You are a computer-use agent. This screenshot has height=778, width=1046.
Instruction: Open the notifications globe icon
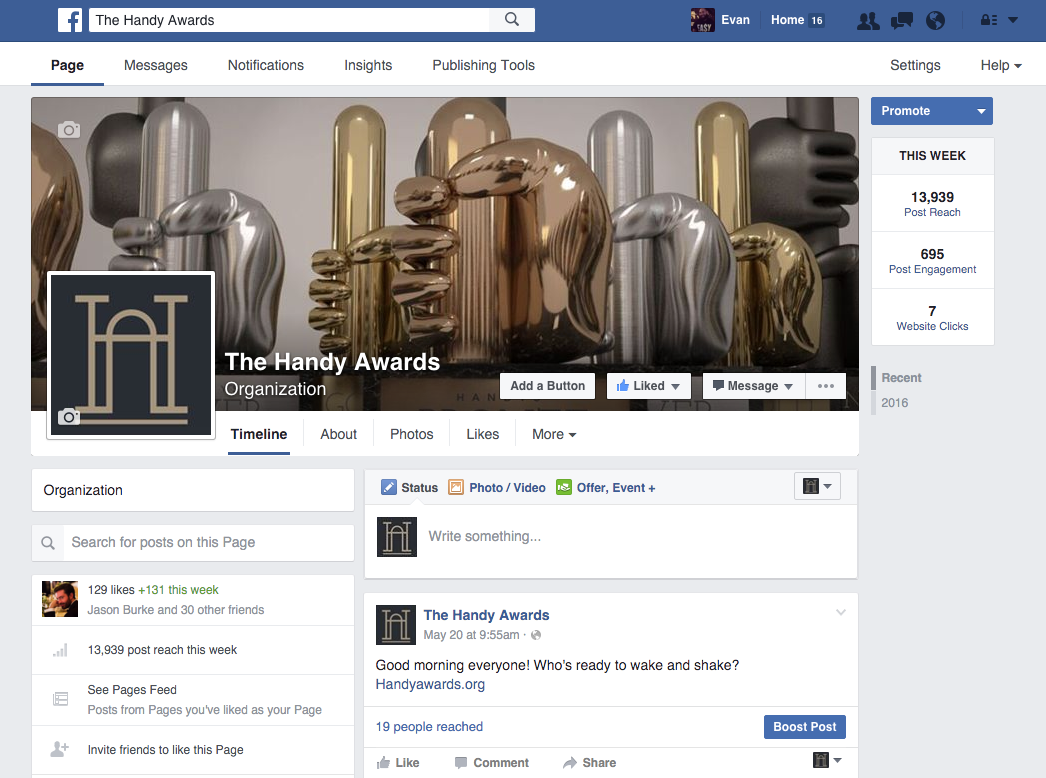pyautogui.click(x=935, y=21)
